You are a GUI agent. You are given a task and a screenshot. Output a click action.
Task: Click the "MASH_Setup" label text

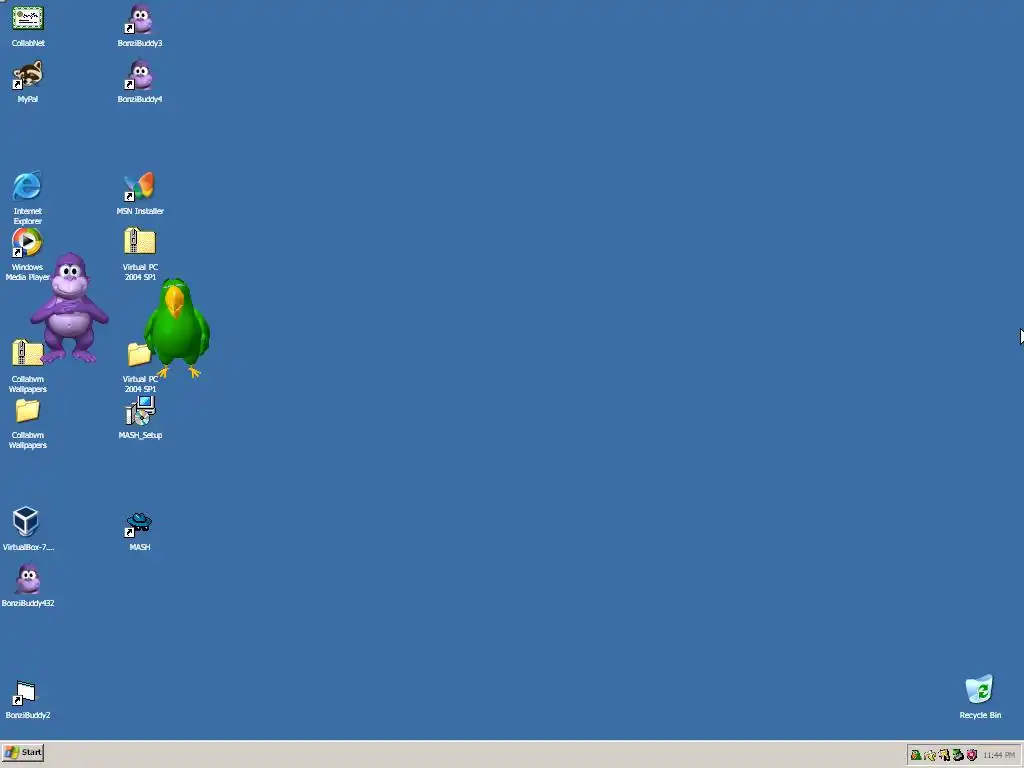(x=140, y=435)
